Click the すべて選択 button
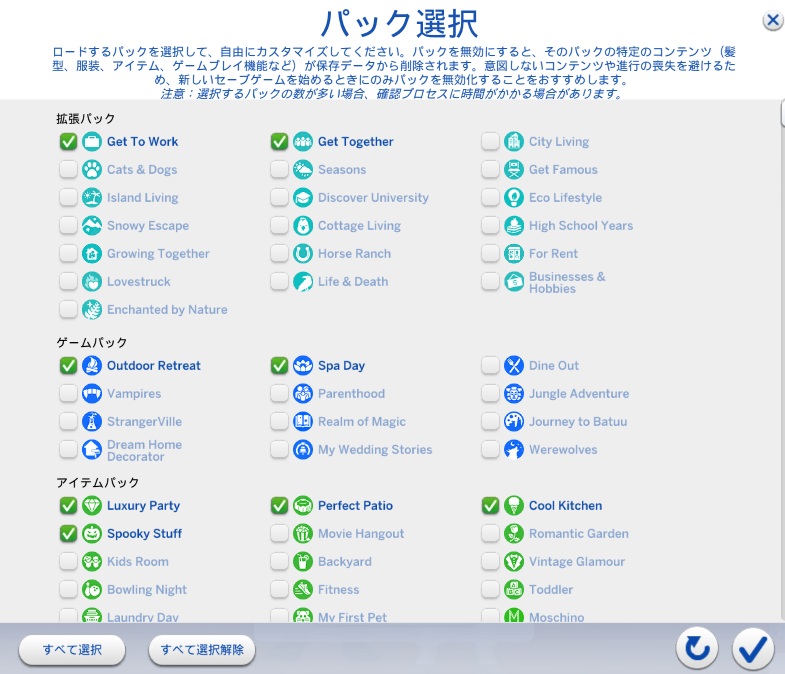This screenshot has height=674, width=785. [x=72, y=650]
